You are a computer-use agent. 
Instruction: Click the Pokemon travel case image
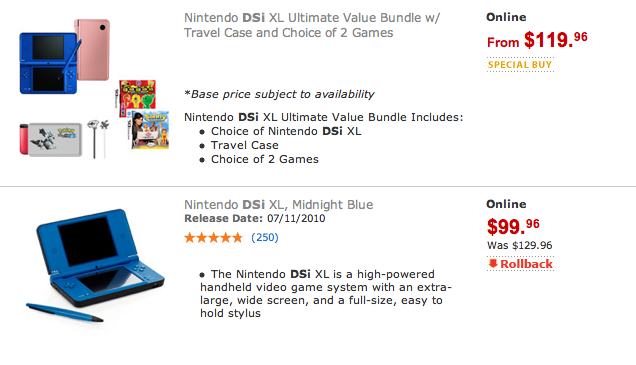coord(51,140)
